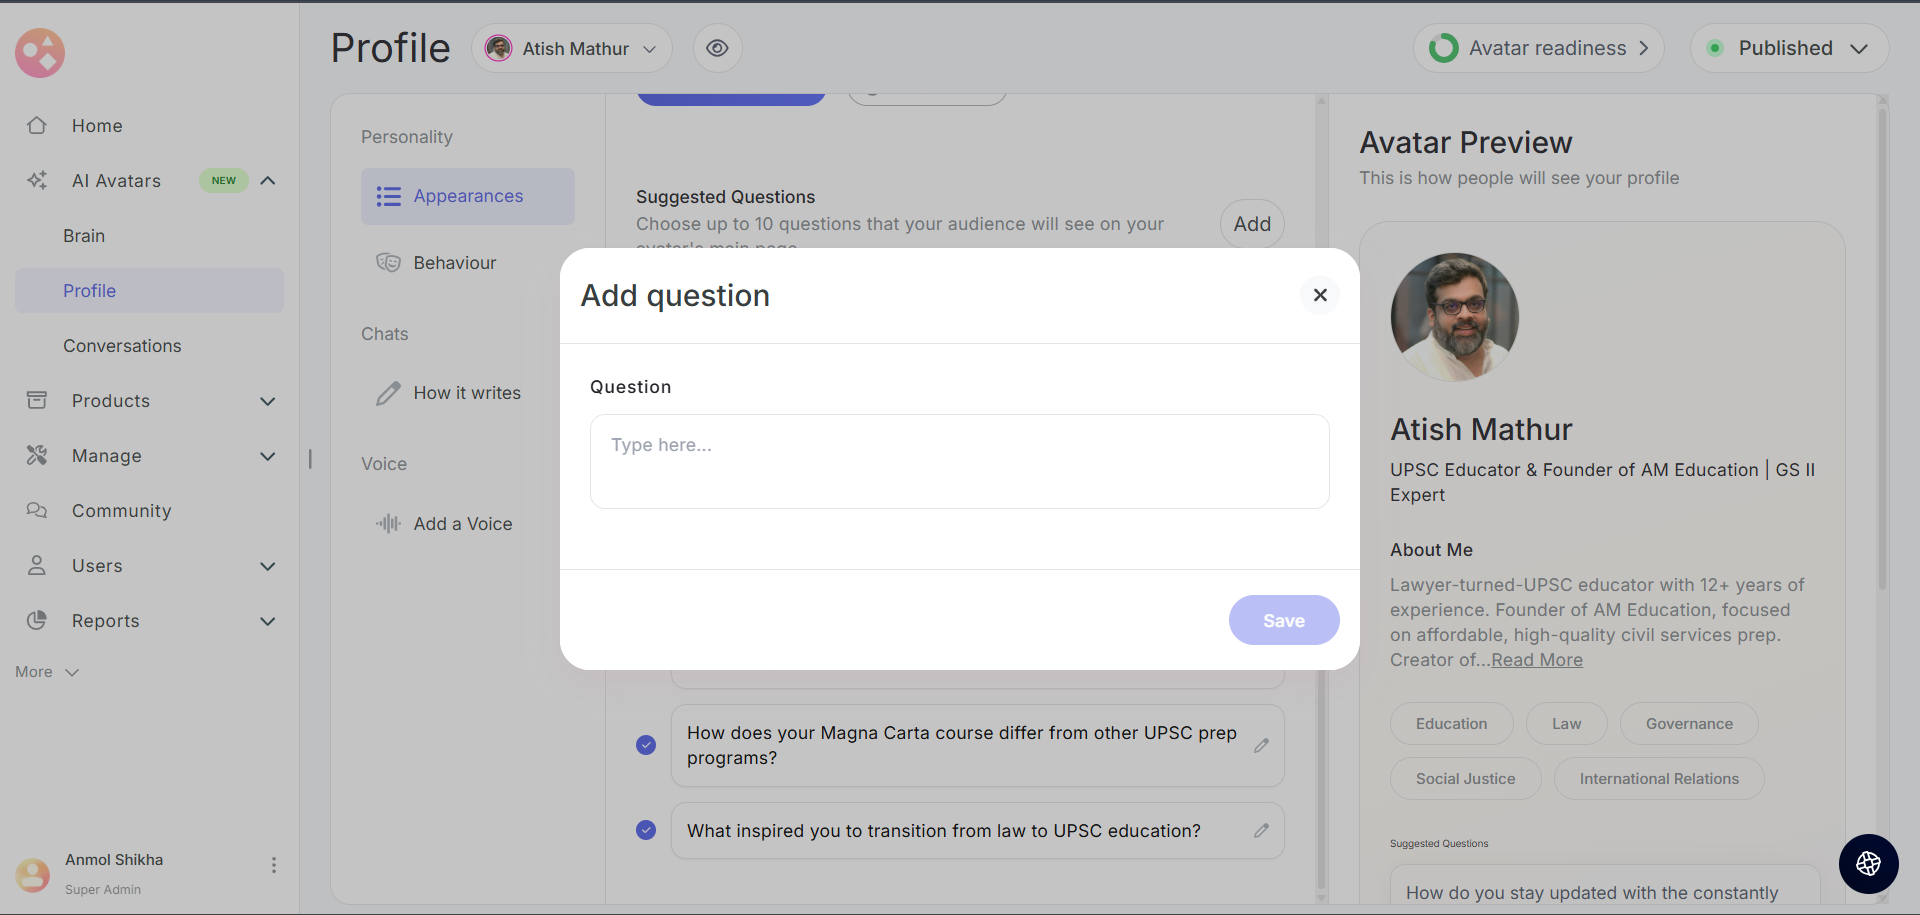Viewport: 1920px width, 915px height.
Task: Click the Question text input field
Action: 959,461
